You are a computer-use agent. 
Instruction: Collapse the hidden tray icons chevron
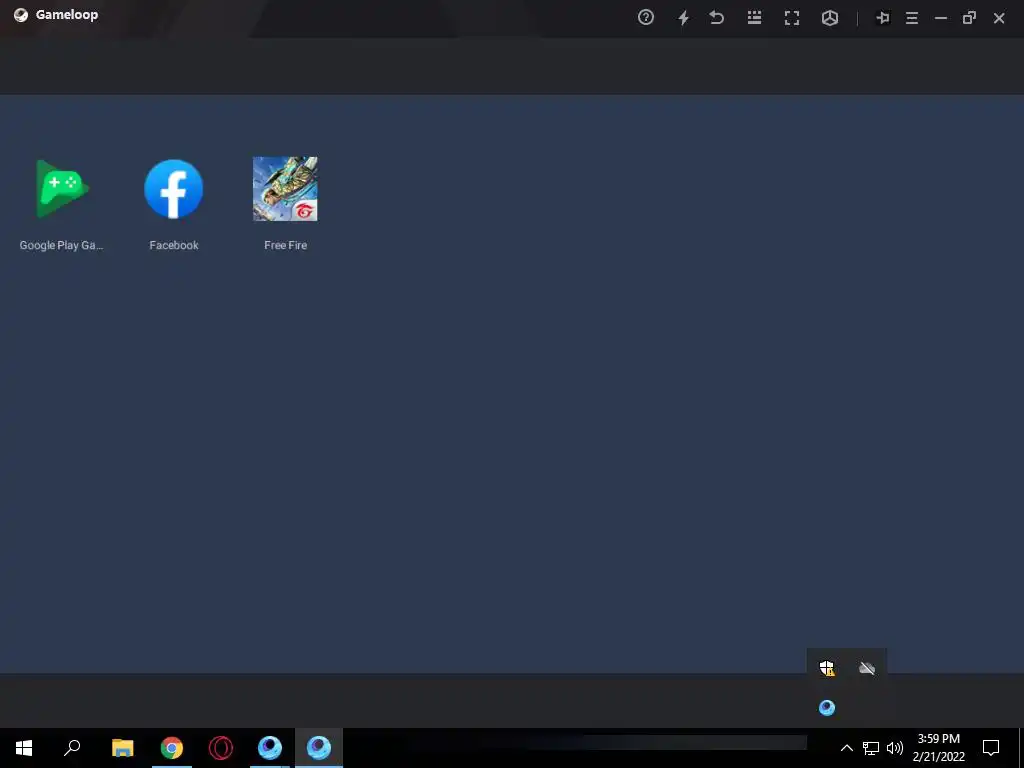point(846,748)
